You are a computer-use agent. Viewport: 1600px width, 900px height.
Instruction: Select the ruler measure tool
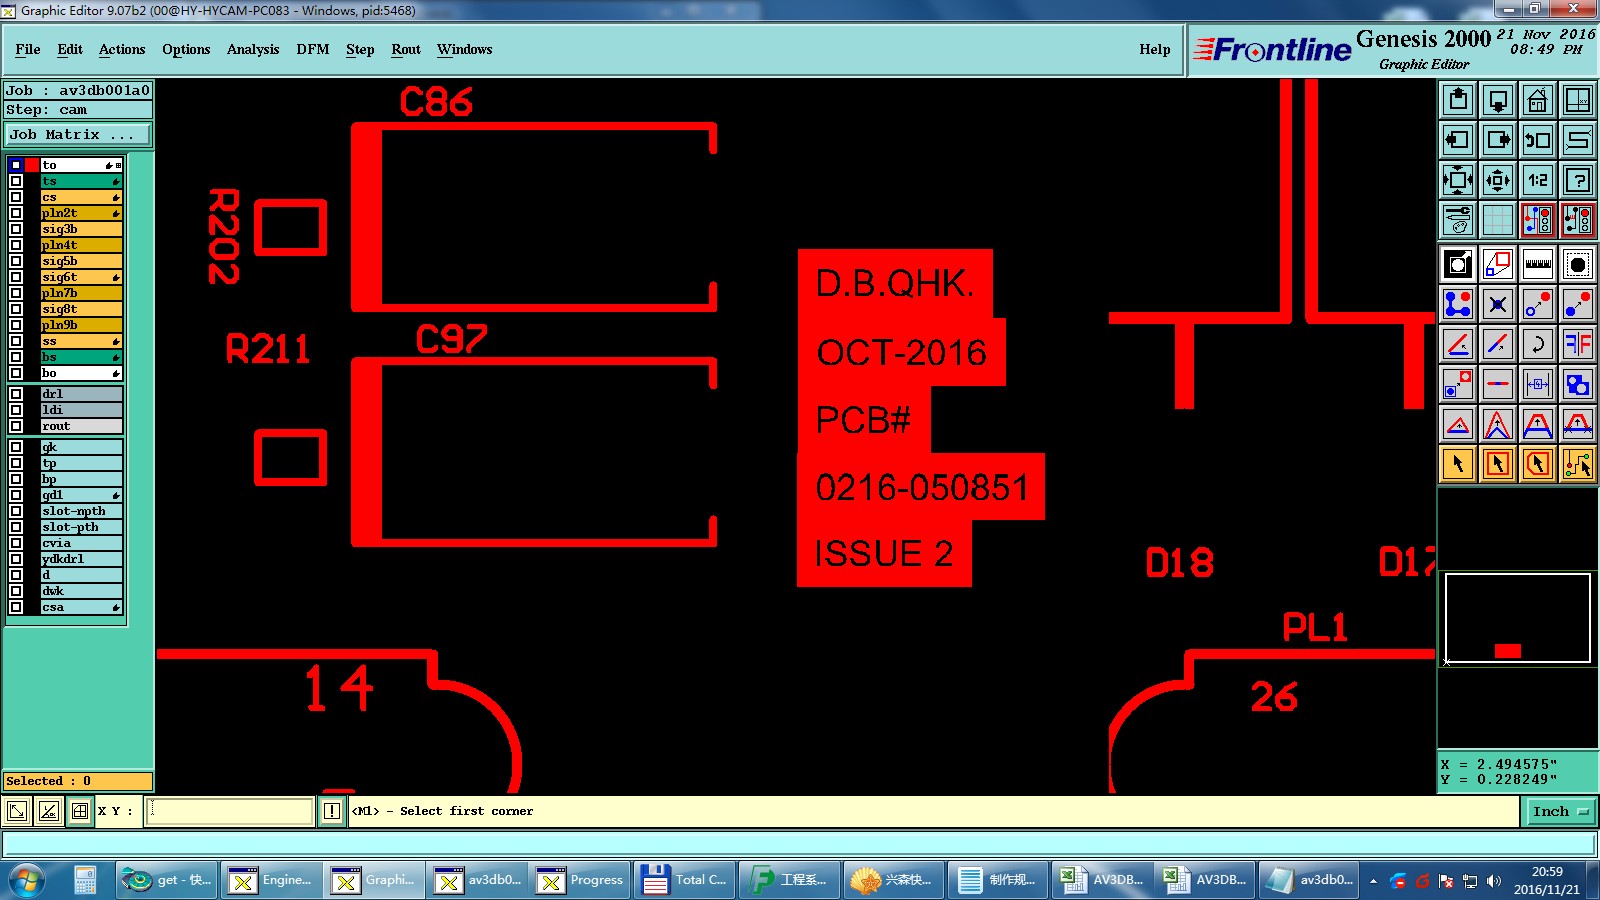pyautogui.click(x=1538, y=264)
